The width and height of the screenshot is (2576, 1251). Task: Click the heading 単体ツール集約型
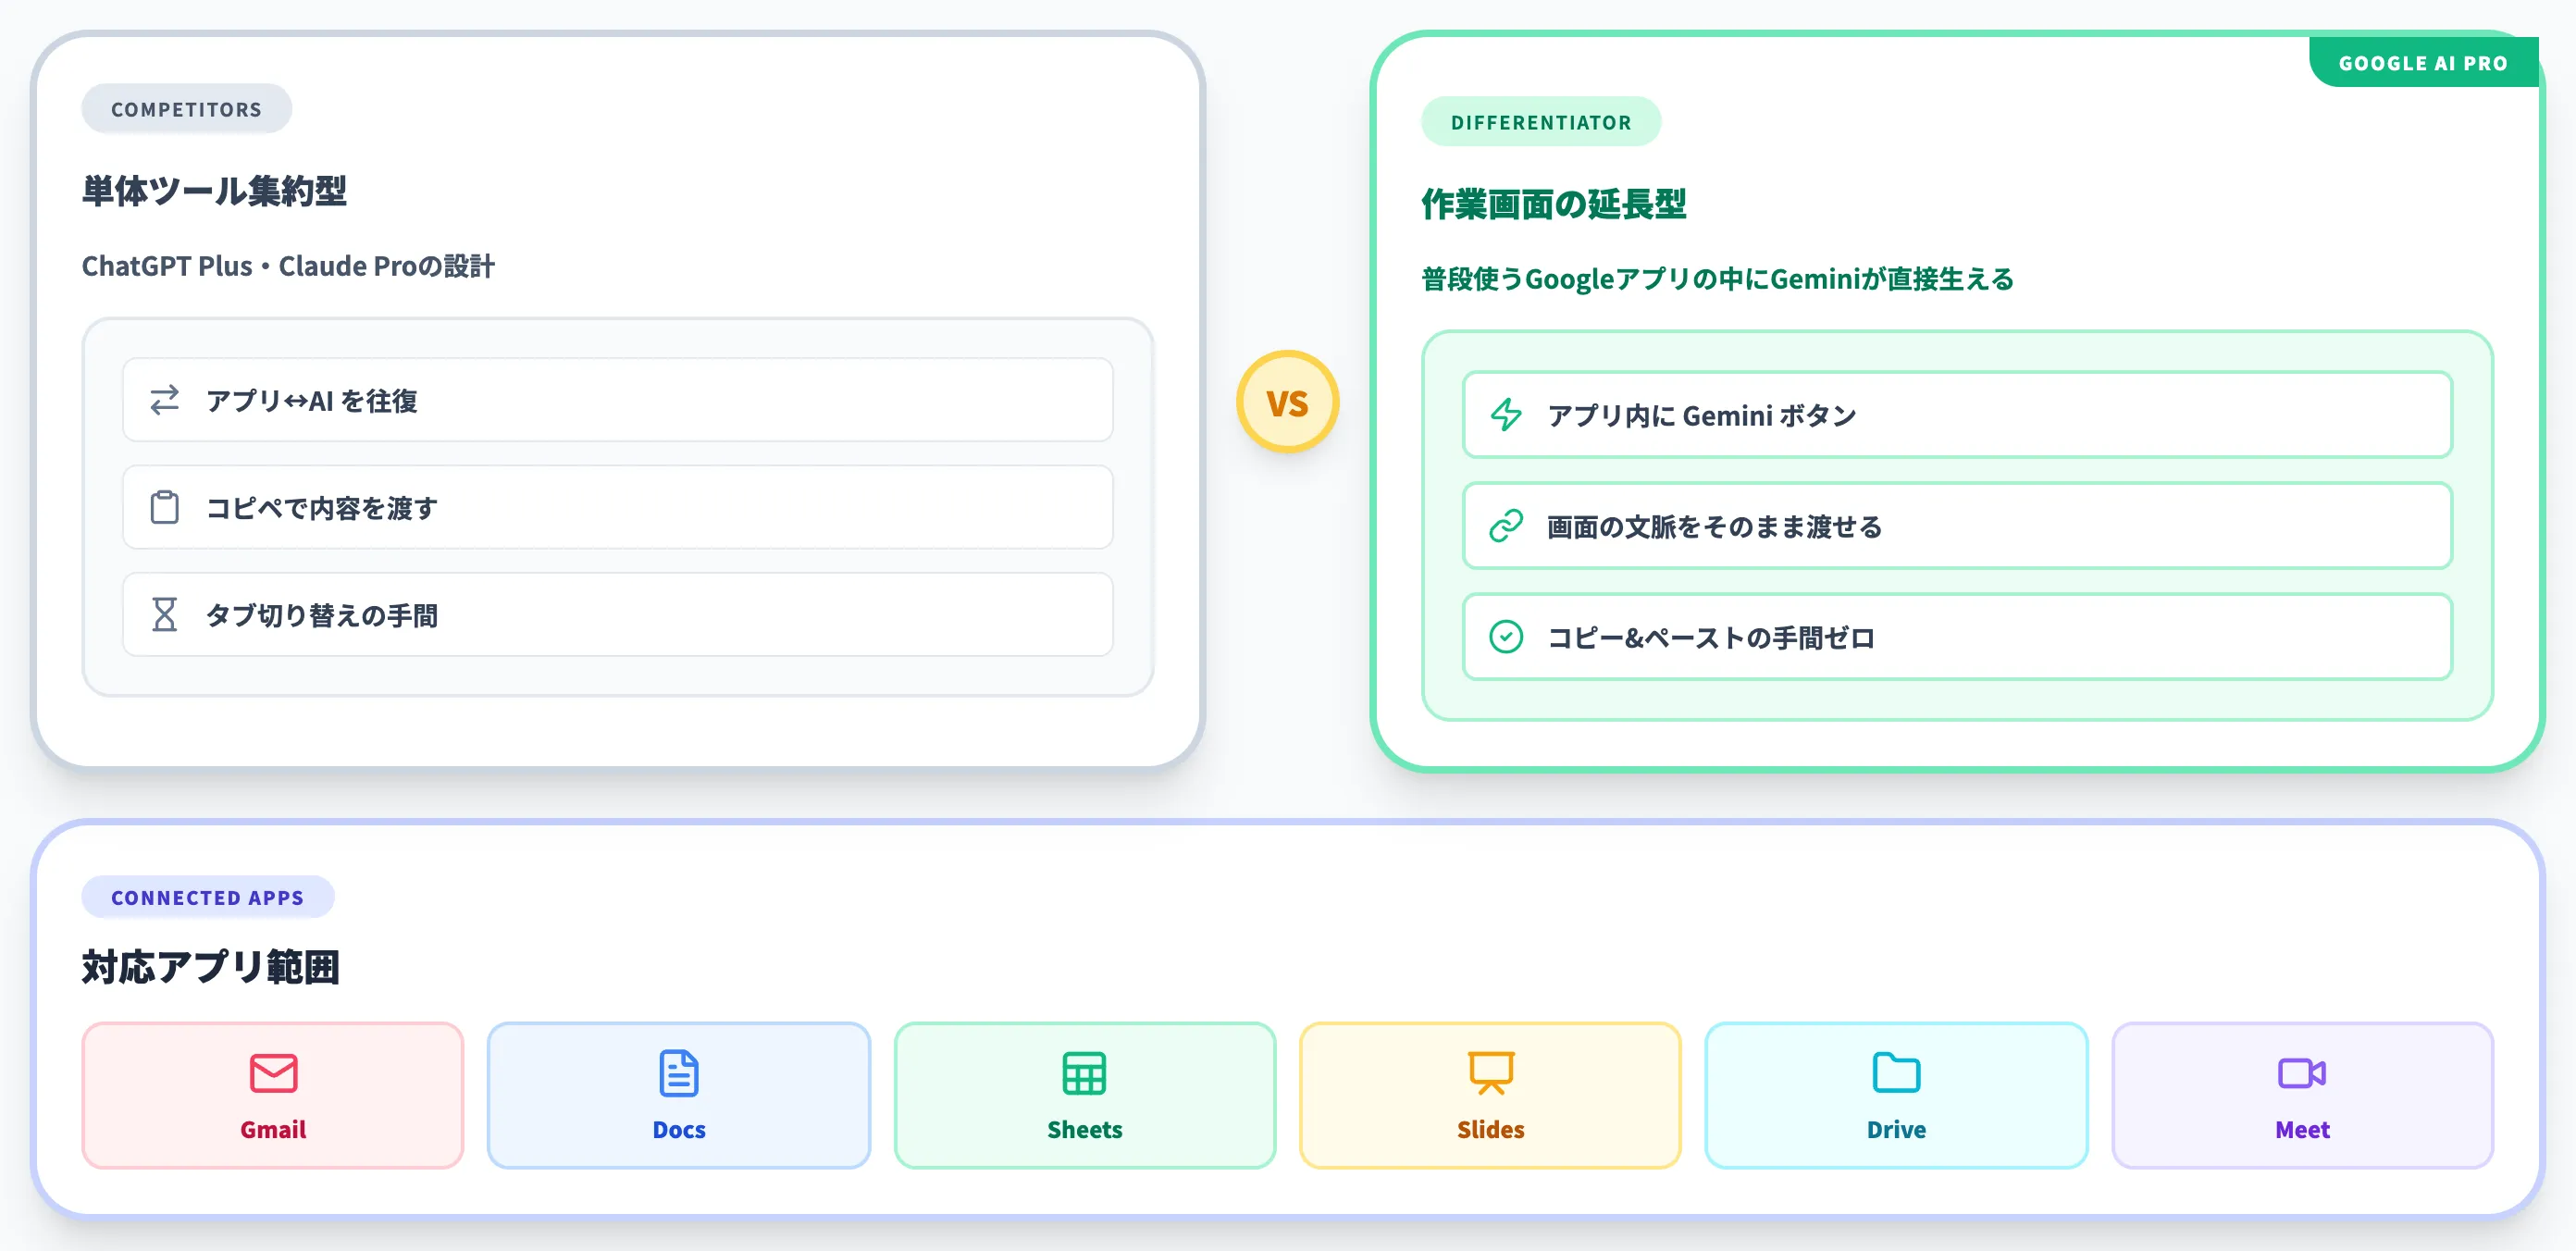tap(214, 191)
